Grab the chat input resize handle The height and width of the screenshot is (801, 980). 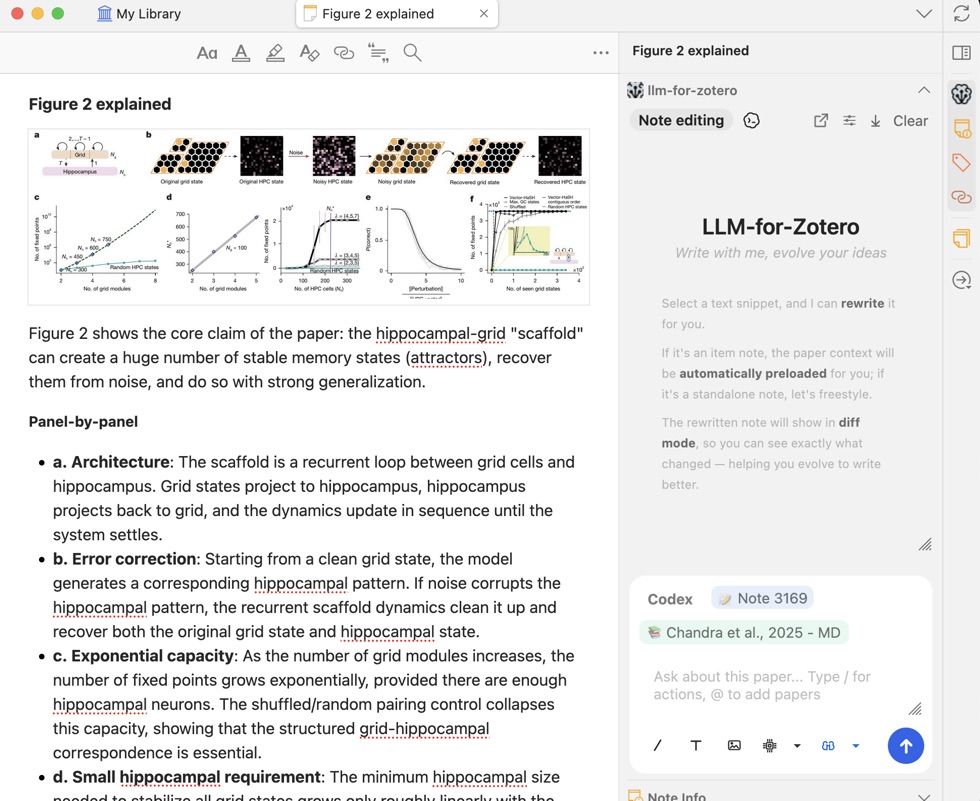(915, 709)
